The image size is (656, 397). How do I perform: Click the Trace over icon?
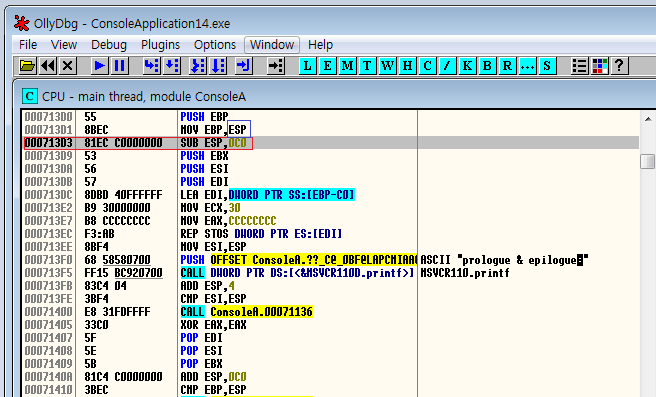[218, 66]
